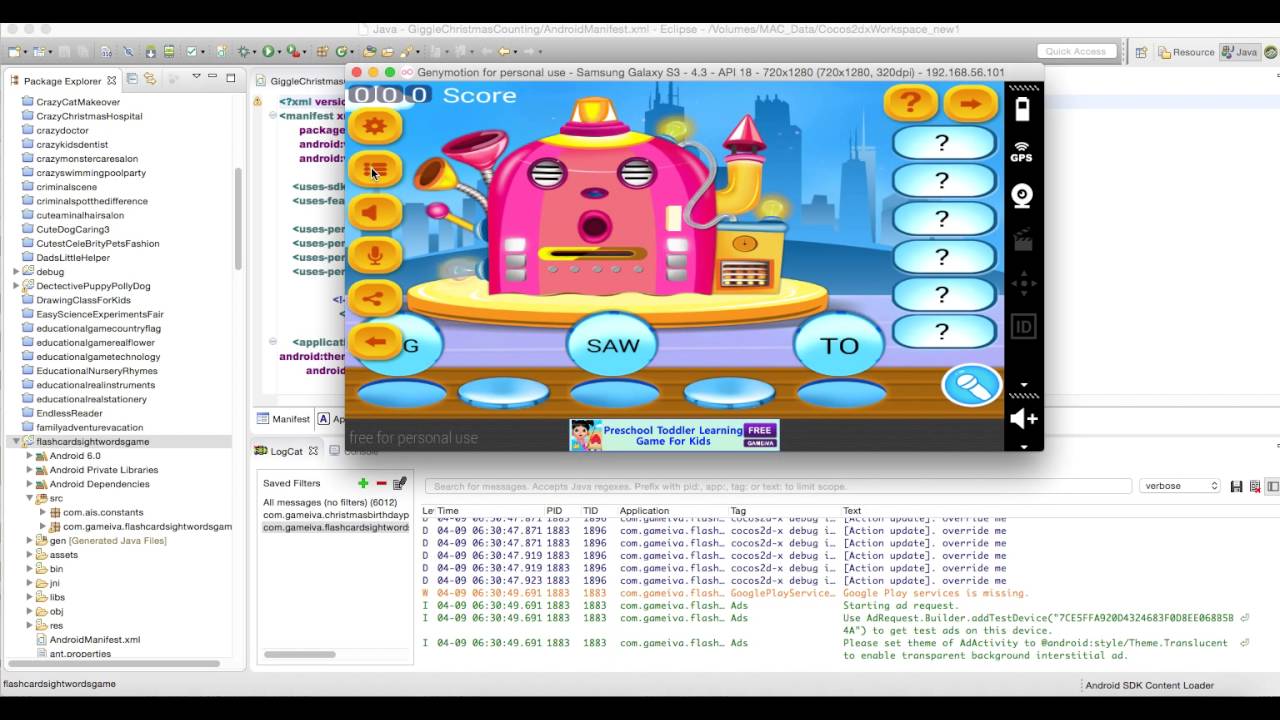This screenshot has height=720, width=1280.
Task: Focus the Quick Access field
Action: coord(1076,51)
